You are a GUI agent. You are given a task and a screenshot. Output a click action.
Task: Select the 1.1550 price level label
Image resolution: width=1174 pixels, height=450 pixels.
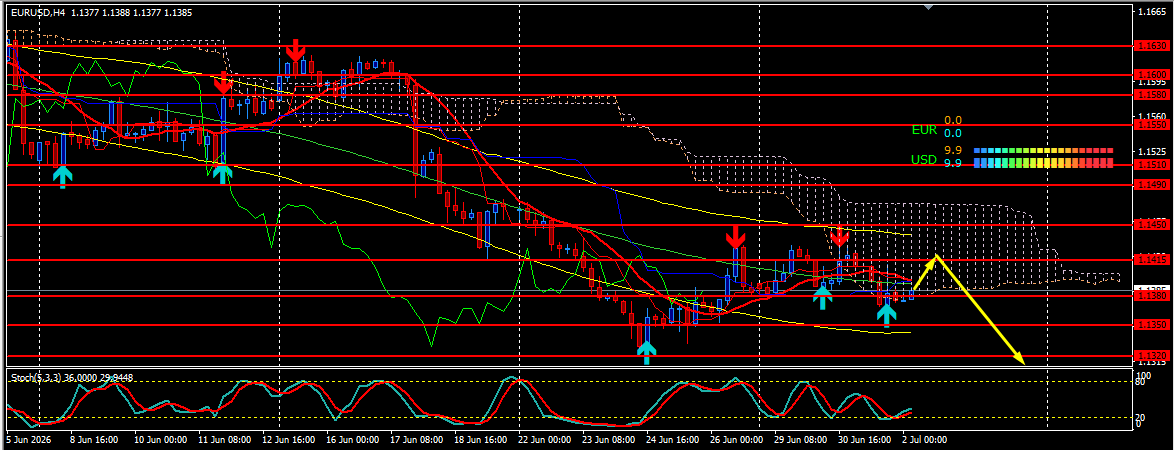click(1152, 125)
